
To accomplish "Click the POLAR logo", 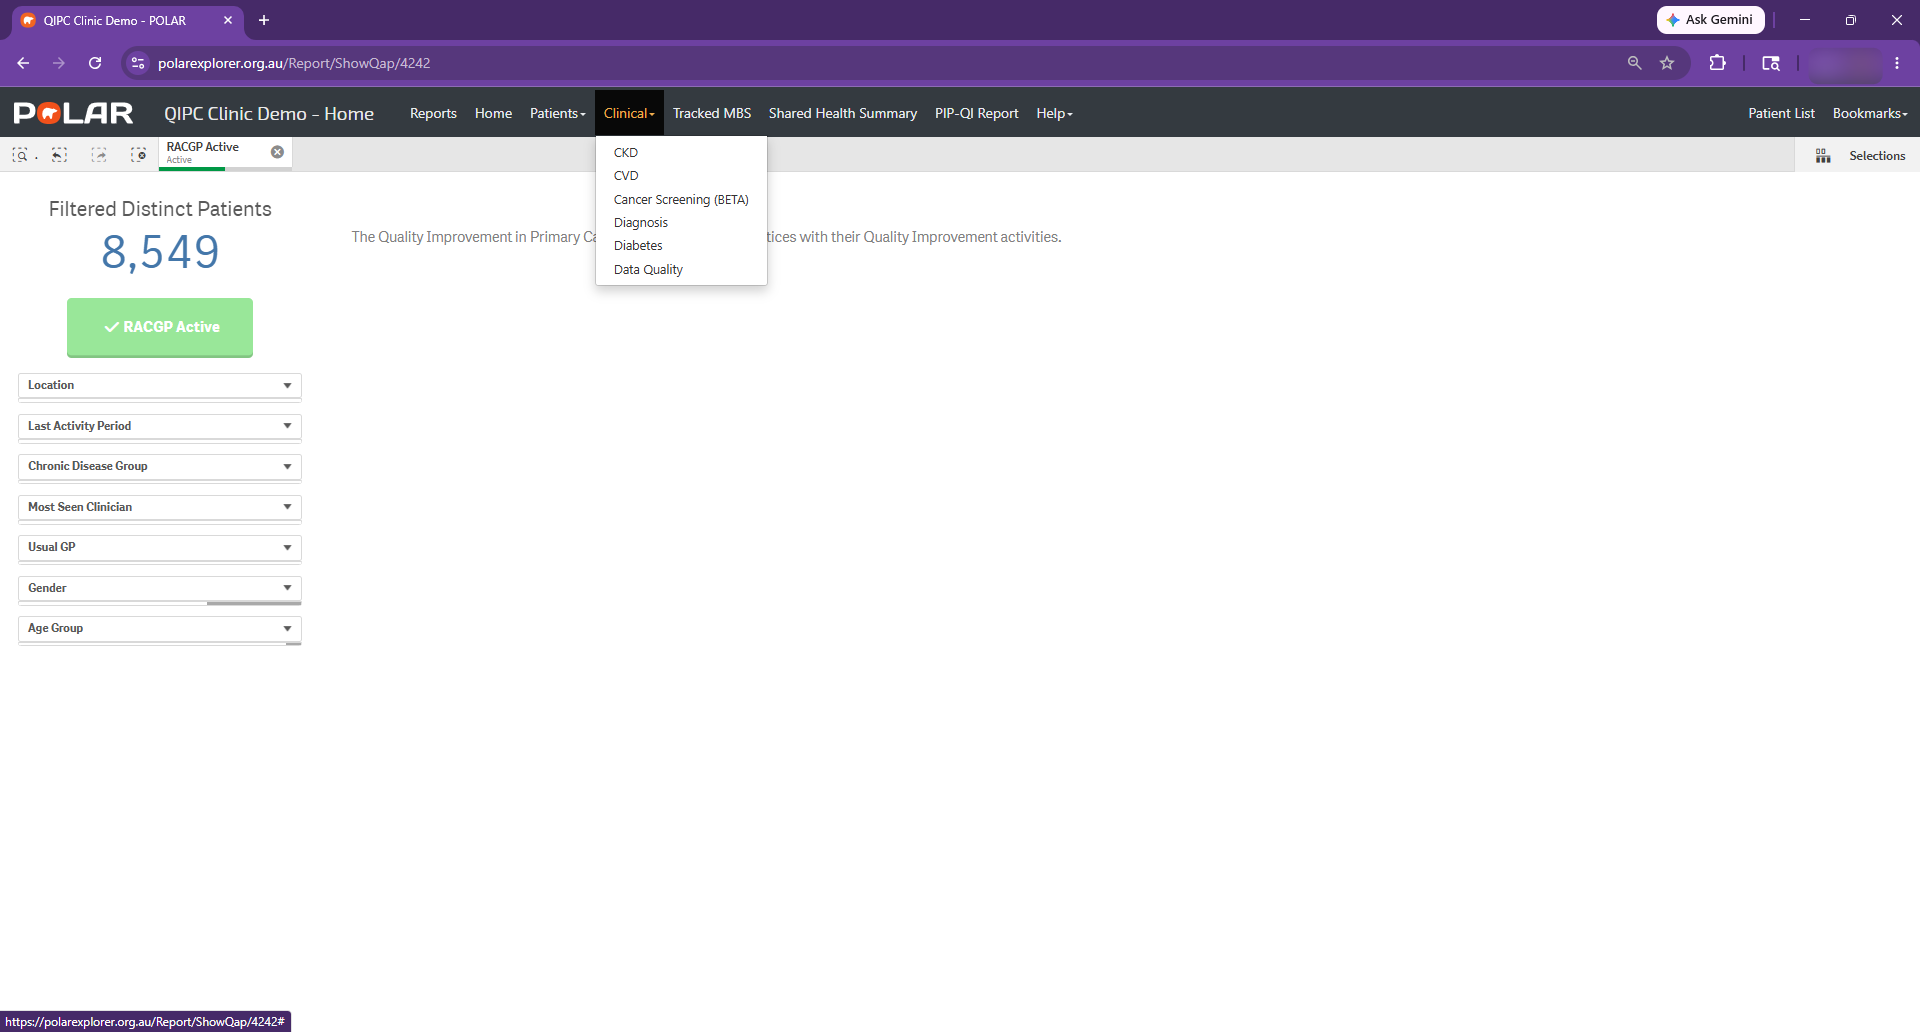I will click(x=73, y=113).
